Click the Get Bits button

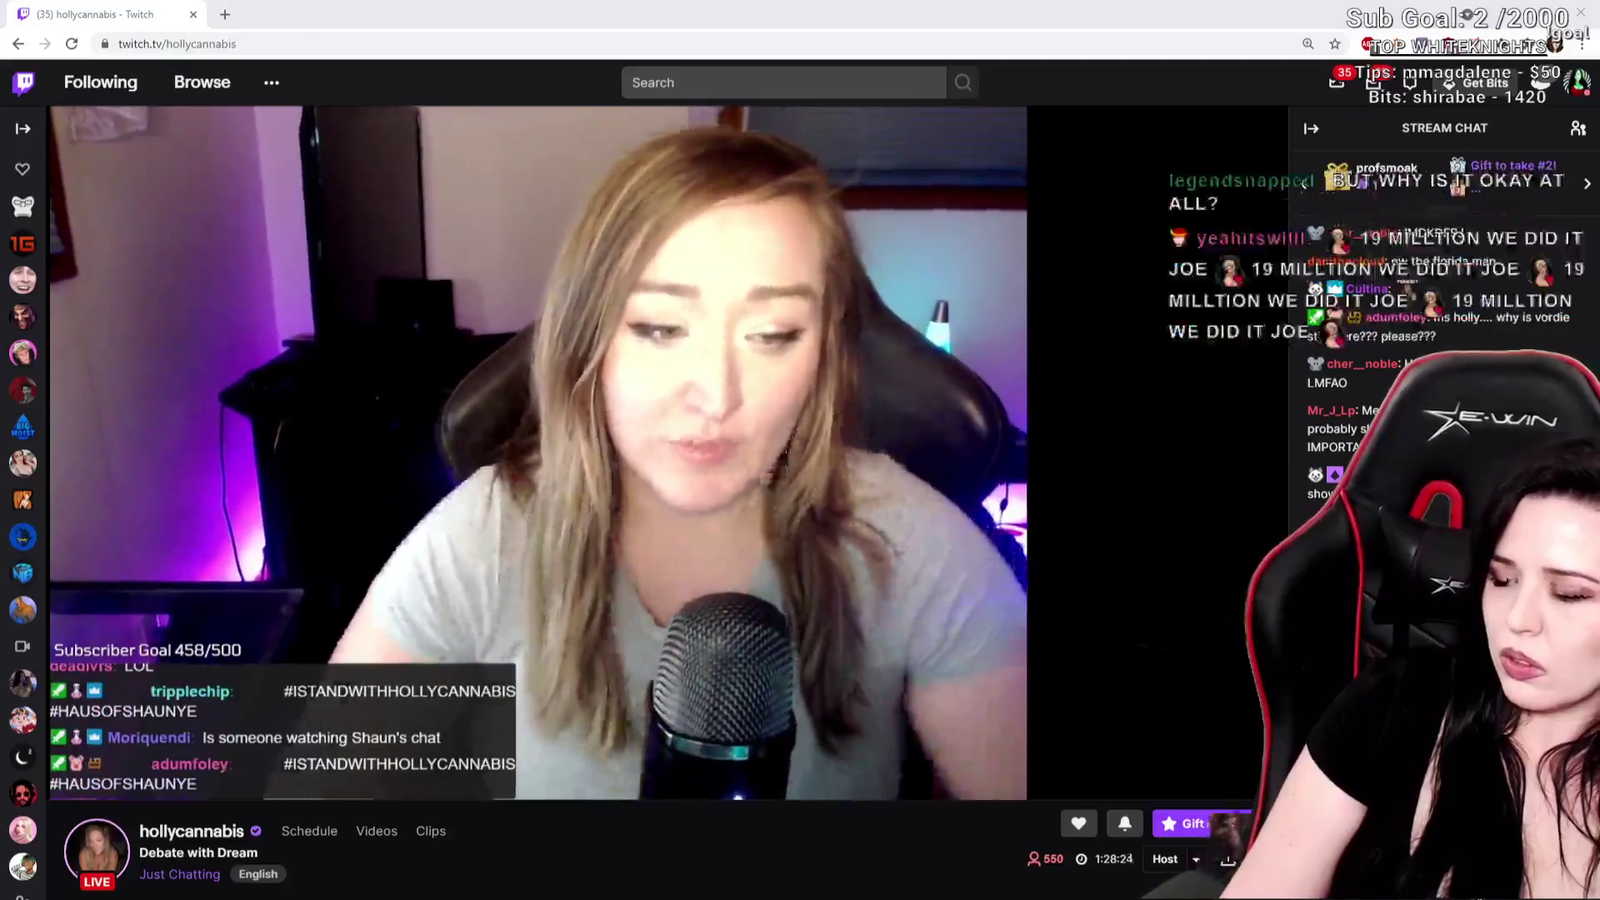coord(1478,83)
